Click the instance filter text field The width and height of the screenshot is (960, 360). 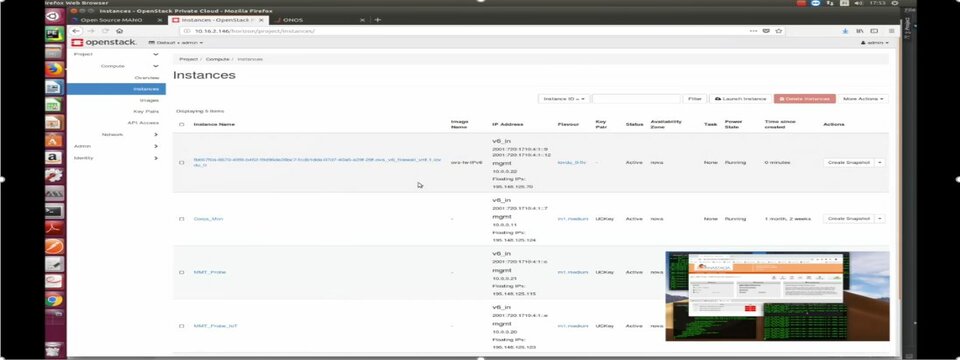tap(636, 99)
